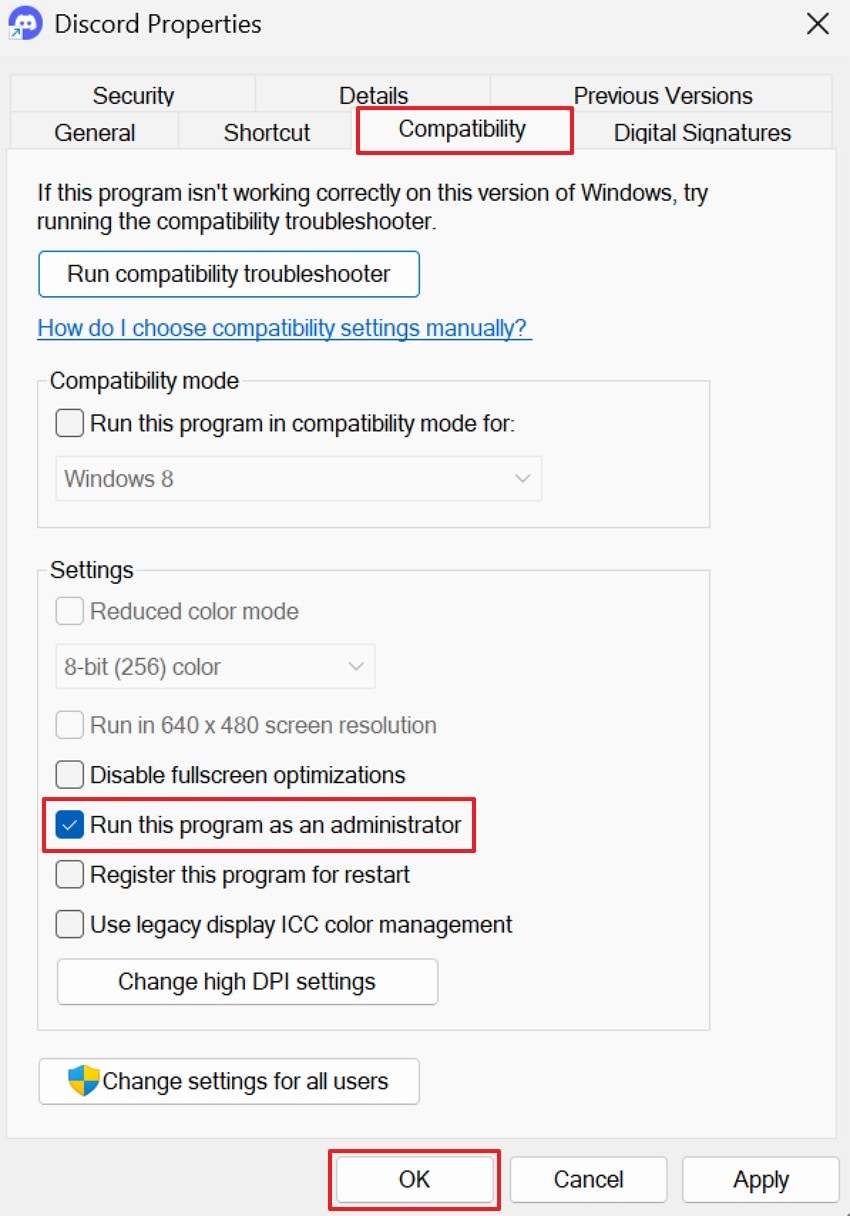This screenshot has height=1216, width=850.
Task: Click the Discord app icon in title bar
Action: point(24,22)
